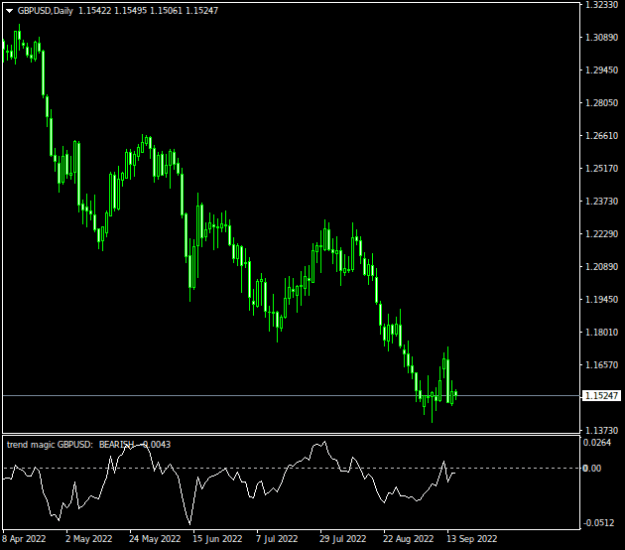Click price scale level 1.20890
The image size is (625, 550).
(601, 267)
